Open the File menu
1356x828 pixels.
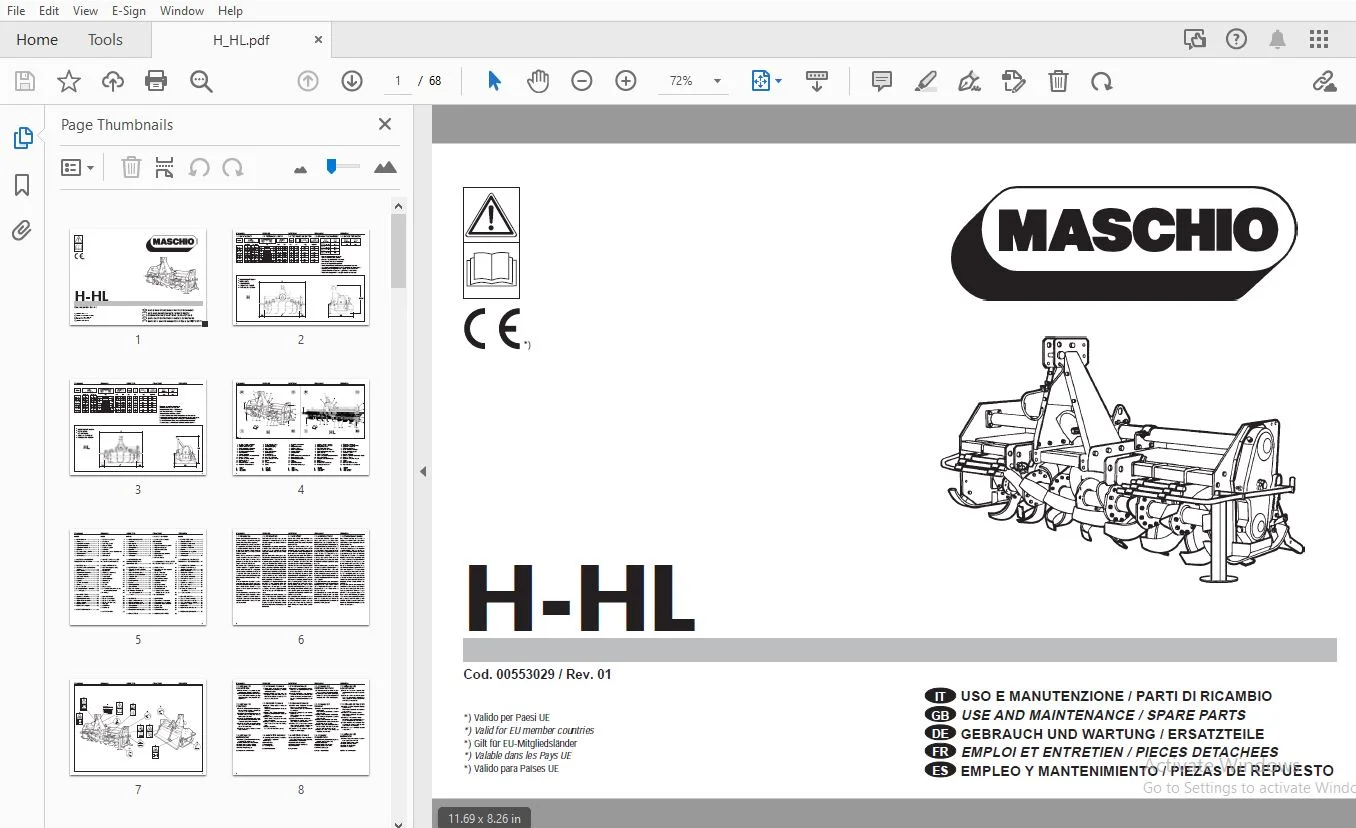click(16, 10)
